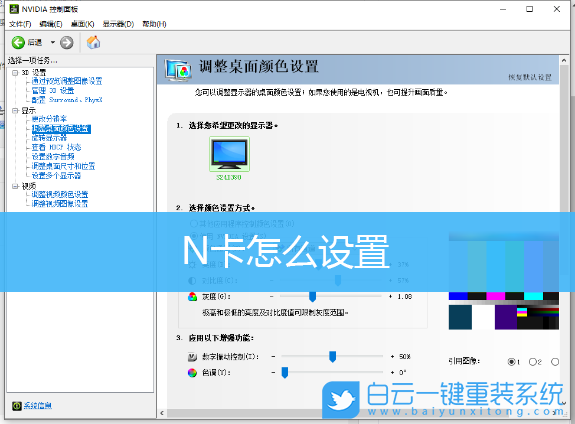575x424 pixels.
Task: Open the 桌面(K) menu
Action: point(83,24)
